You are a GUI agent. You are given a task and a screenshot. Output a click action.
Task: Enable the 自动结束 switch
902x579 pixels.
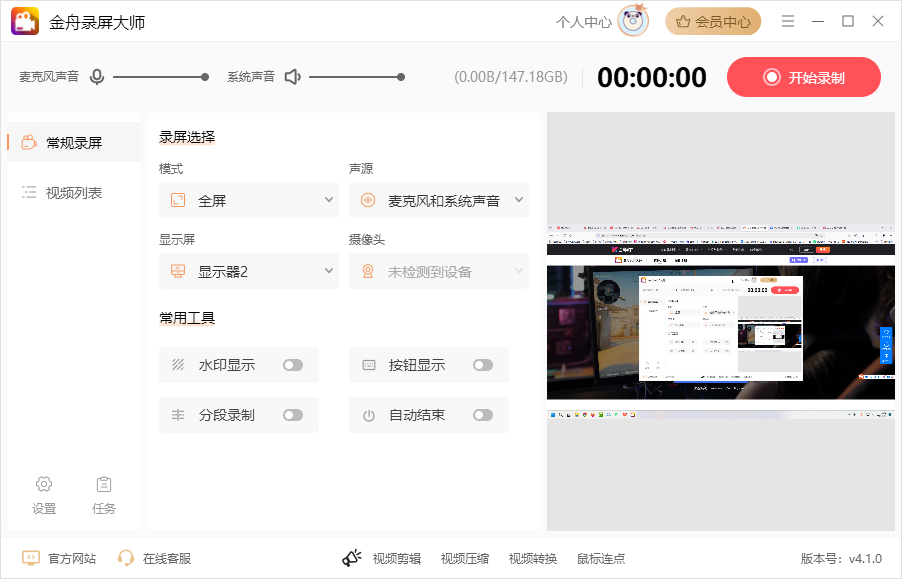click(483, 415)
